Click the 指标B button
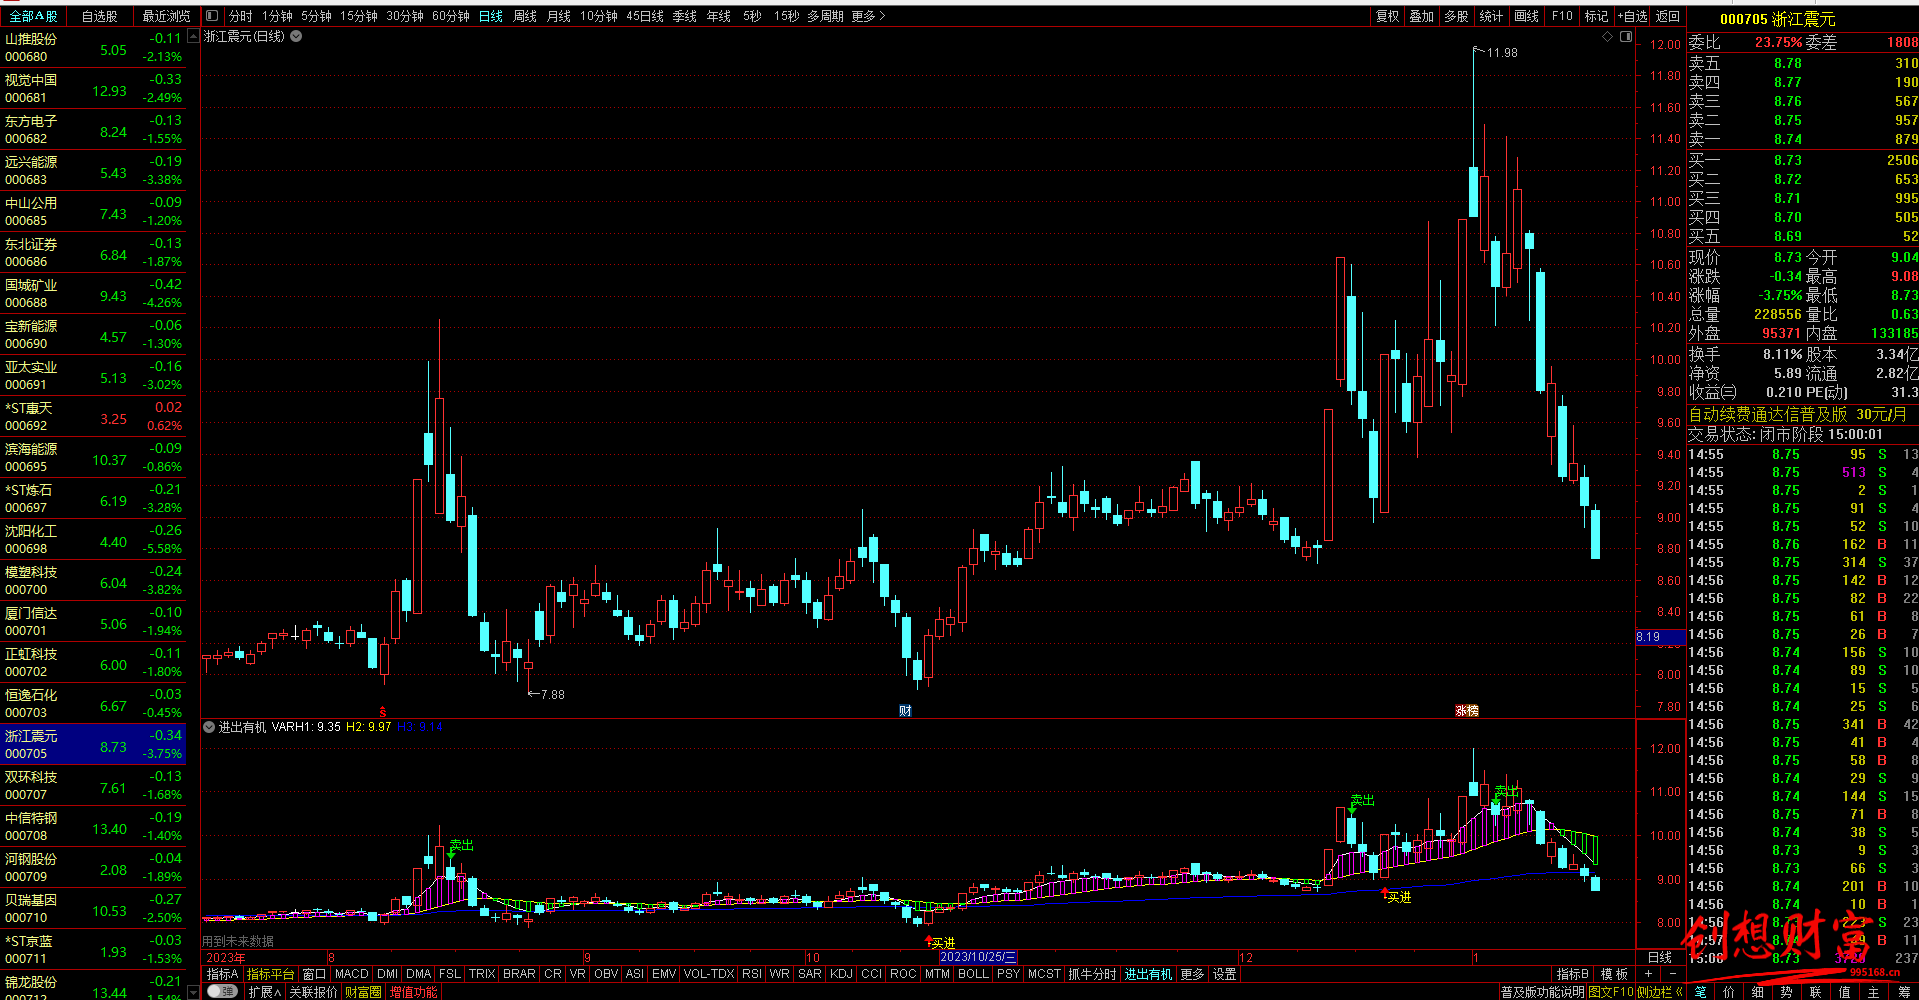The height and width of the screenshot is (1000, 1919). point(1572,973)
